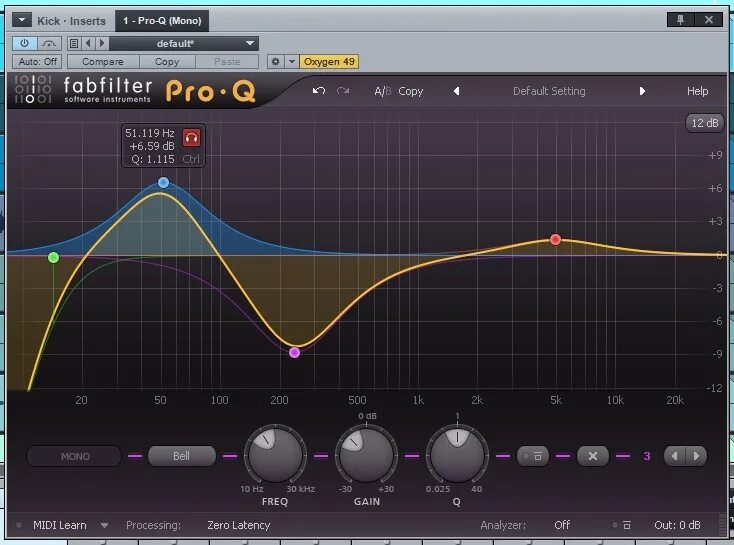
Task: Click the Auto: Off automation button
Action: [37, 61]
